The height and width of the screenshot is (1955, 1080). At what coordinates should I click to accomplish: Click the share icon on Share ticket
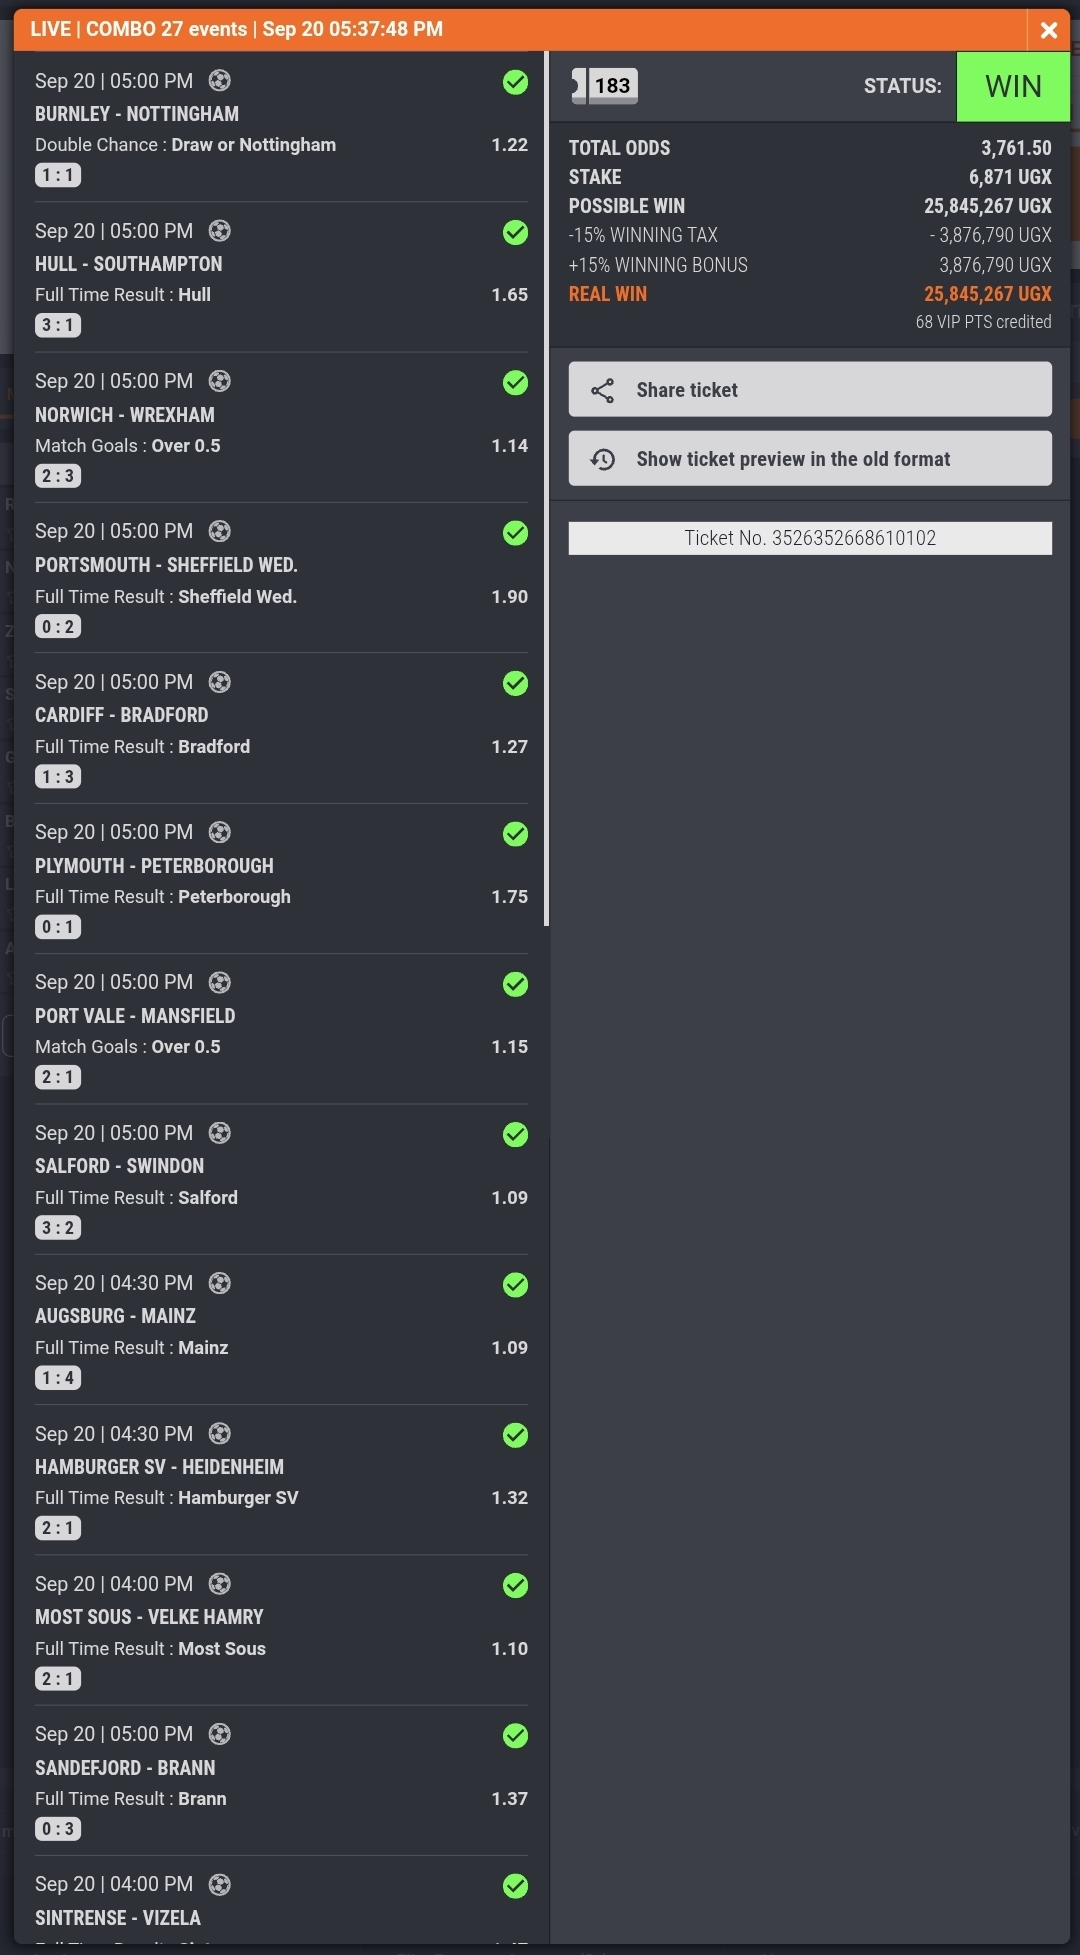coord(602,390)
